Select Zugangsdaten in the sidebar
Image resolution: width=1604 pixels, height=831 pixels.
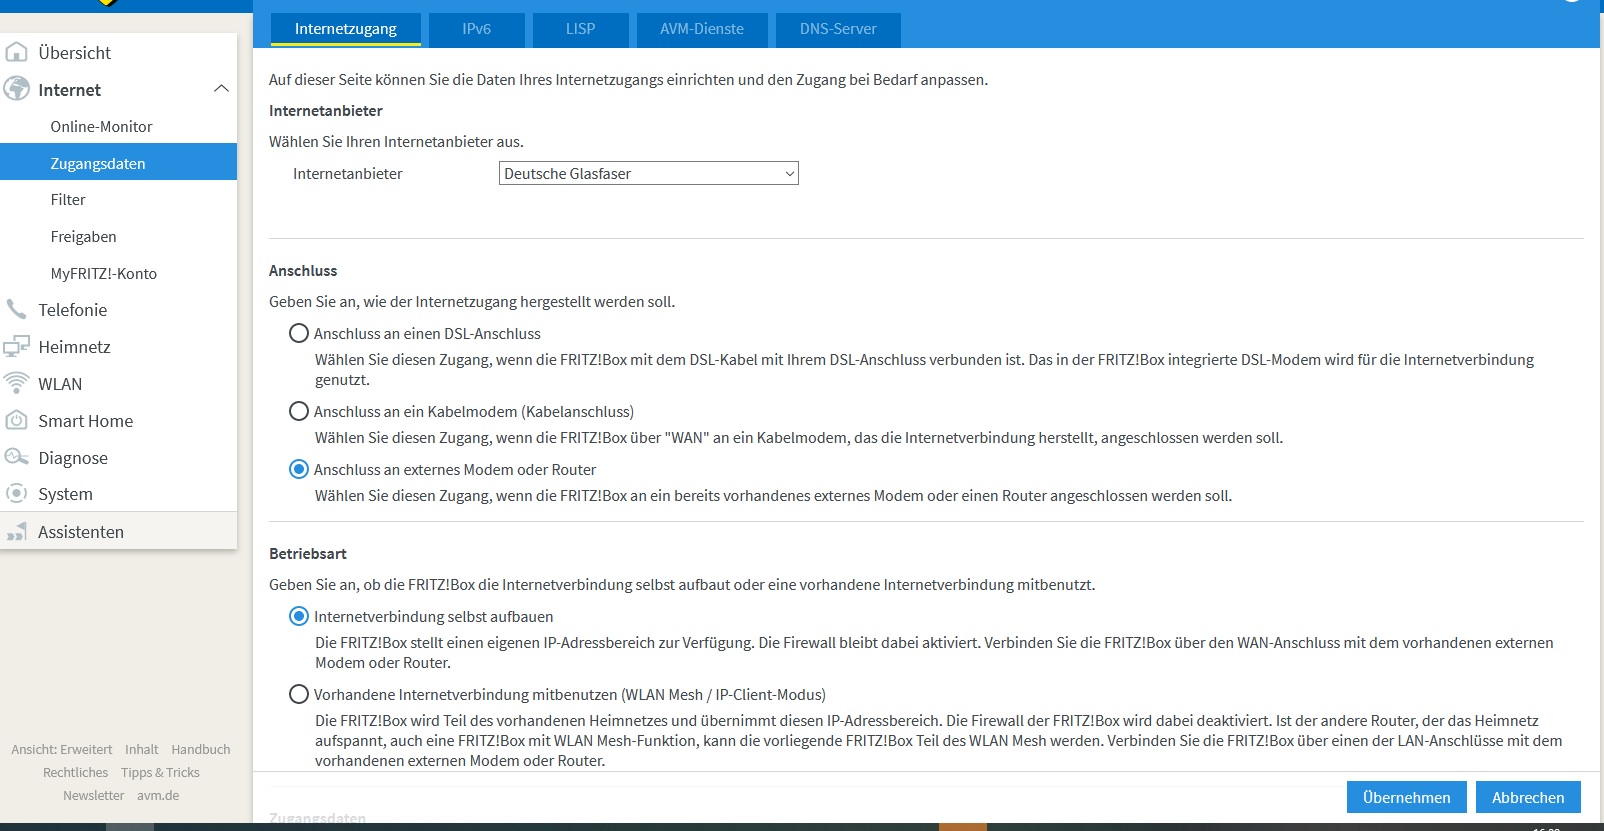(118, 163)
